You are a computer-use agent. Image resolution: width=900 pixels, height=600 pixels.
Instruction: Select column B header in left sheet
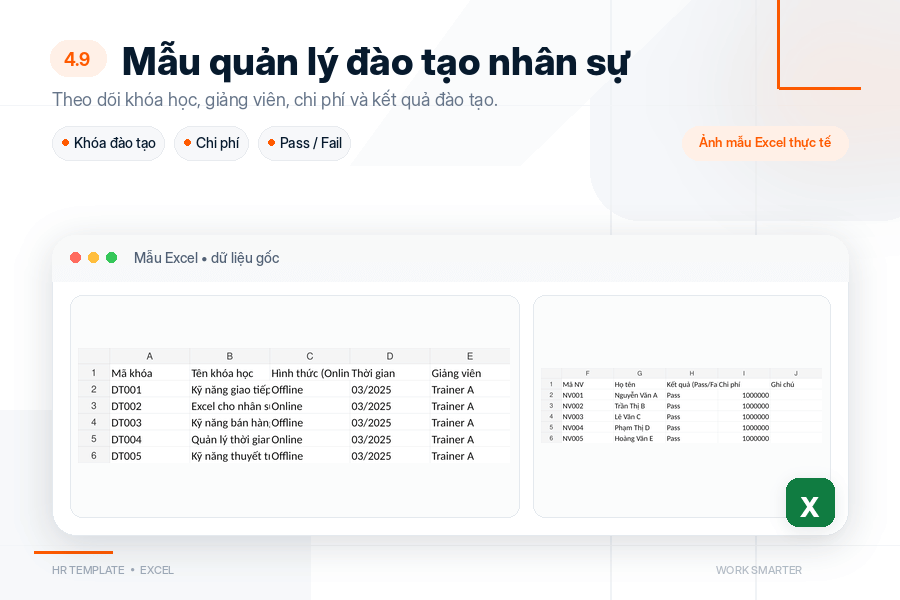(230, 356)
